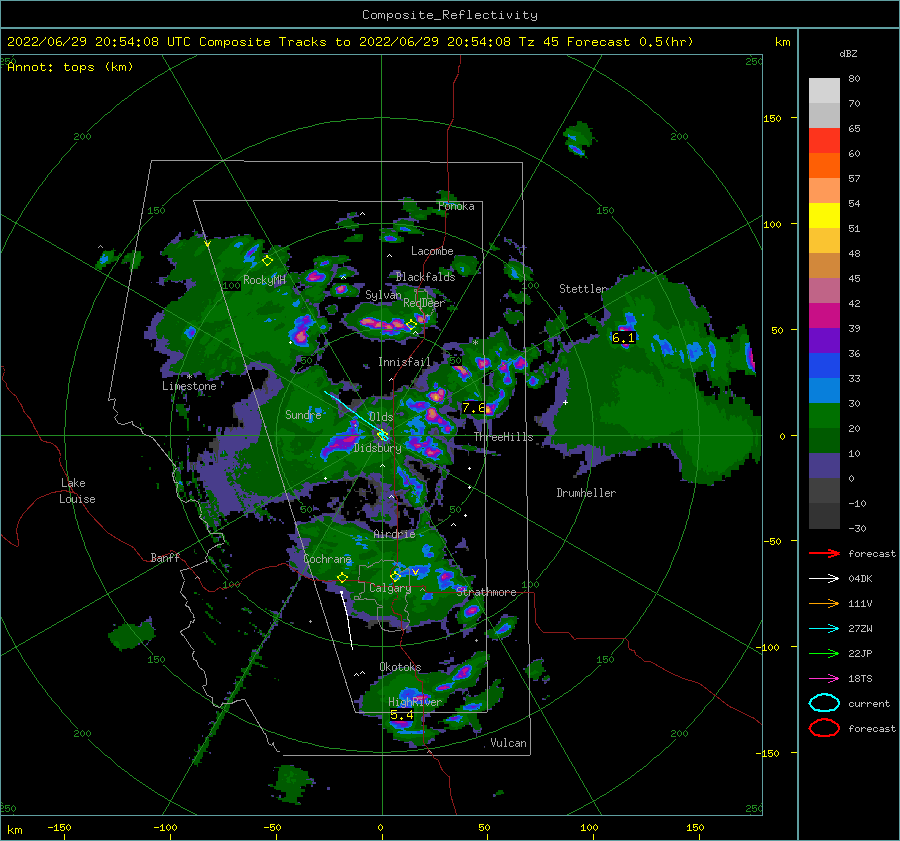
Task: Click the Ponoka label
Action: [456, 207]
